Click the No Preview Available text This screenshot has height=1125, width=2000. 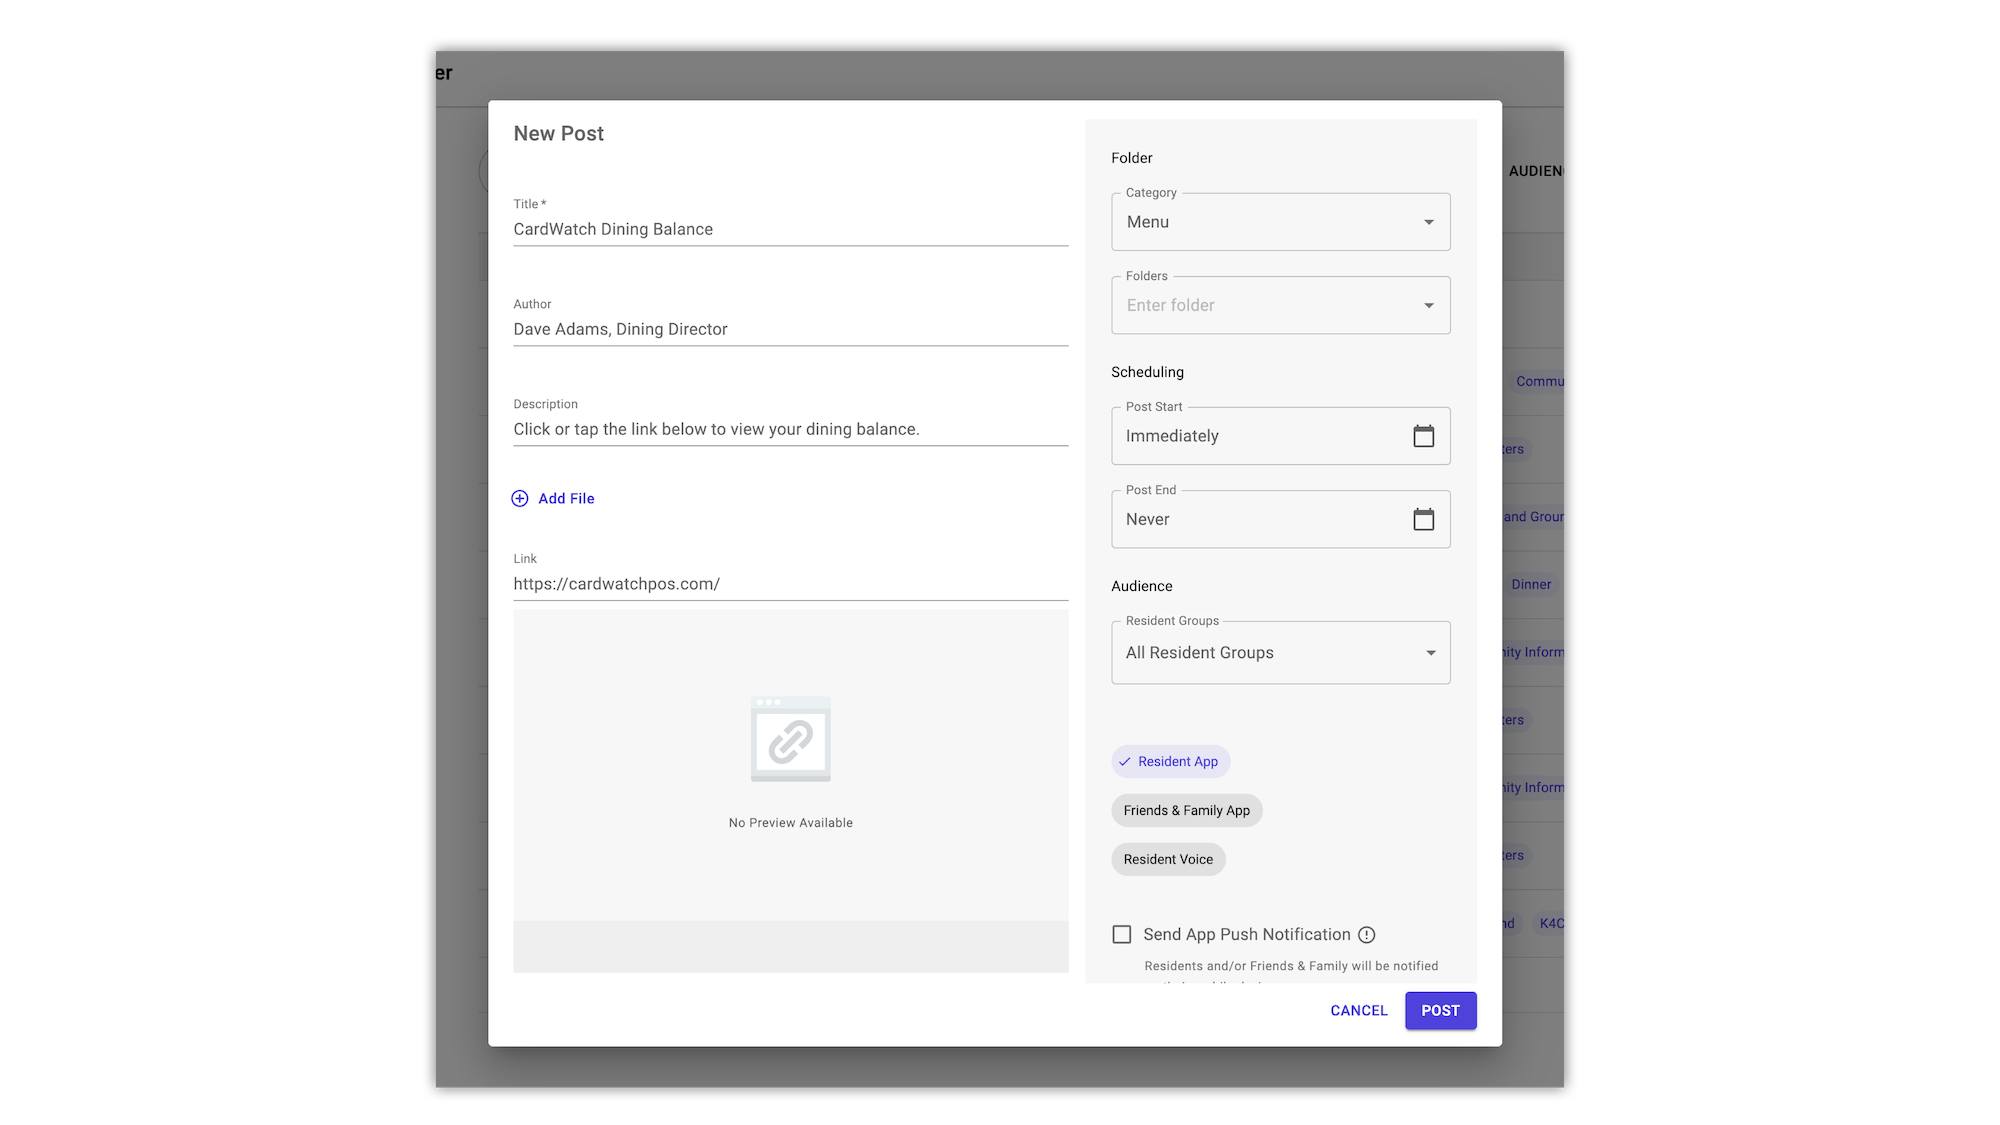(x=790, y=823)
